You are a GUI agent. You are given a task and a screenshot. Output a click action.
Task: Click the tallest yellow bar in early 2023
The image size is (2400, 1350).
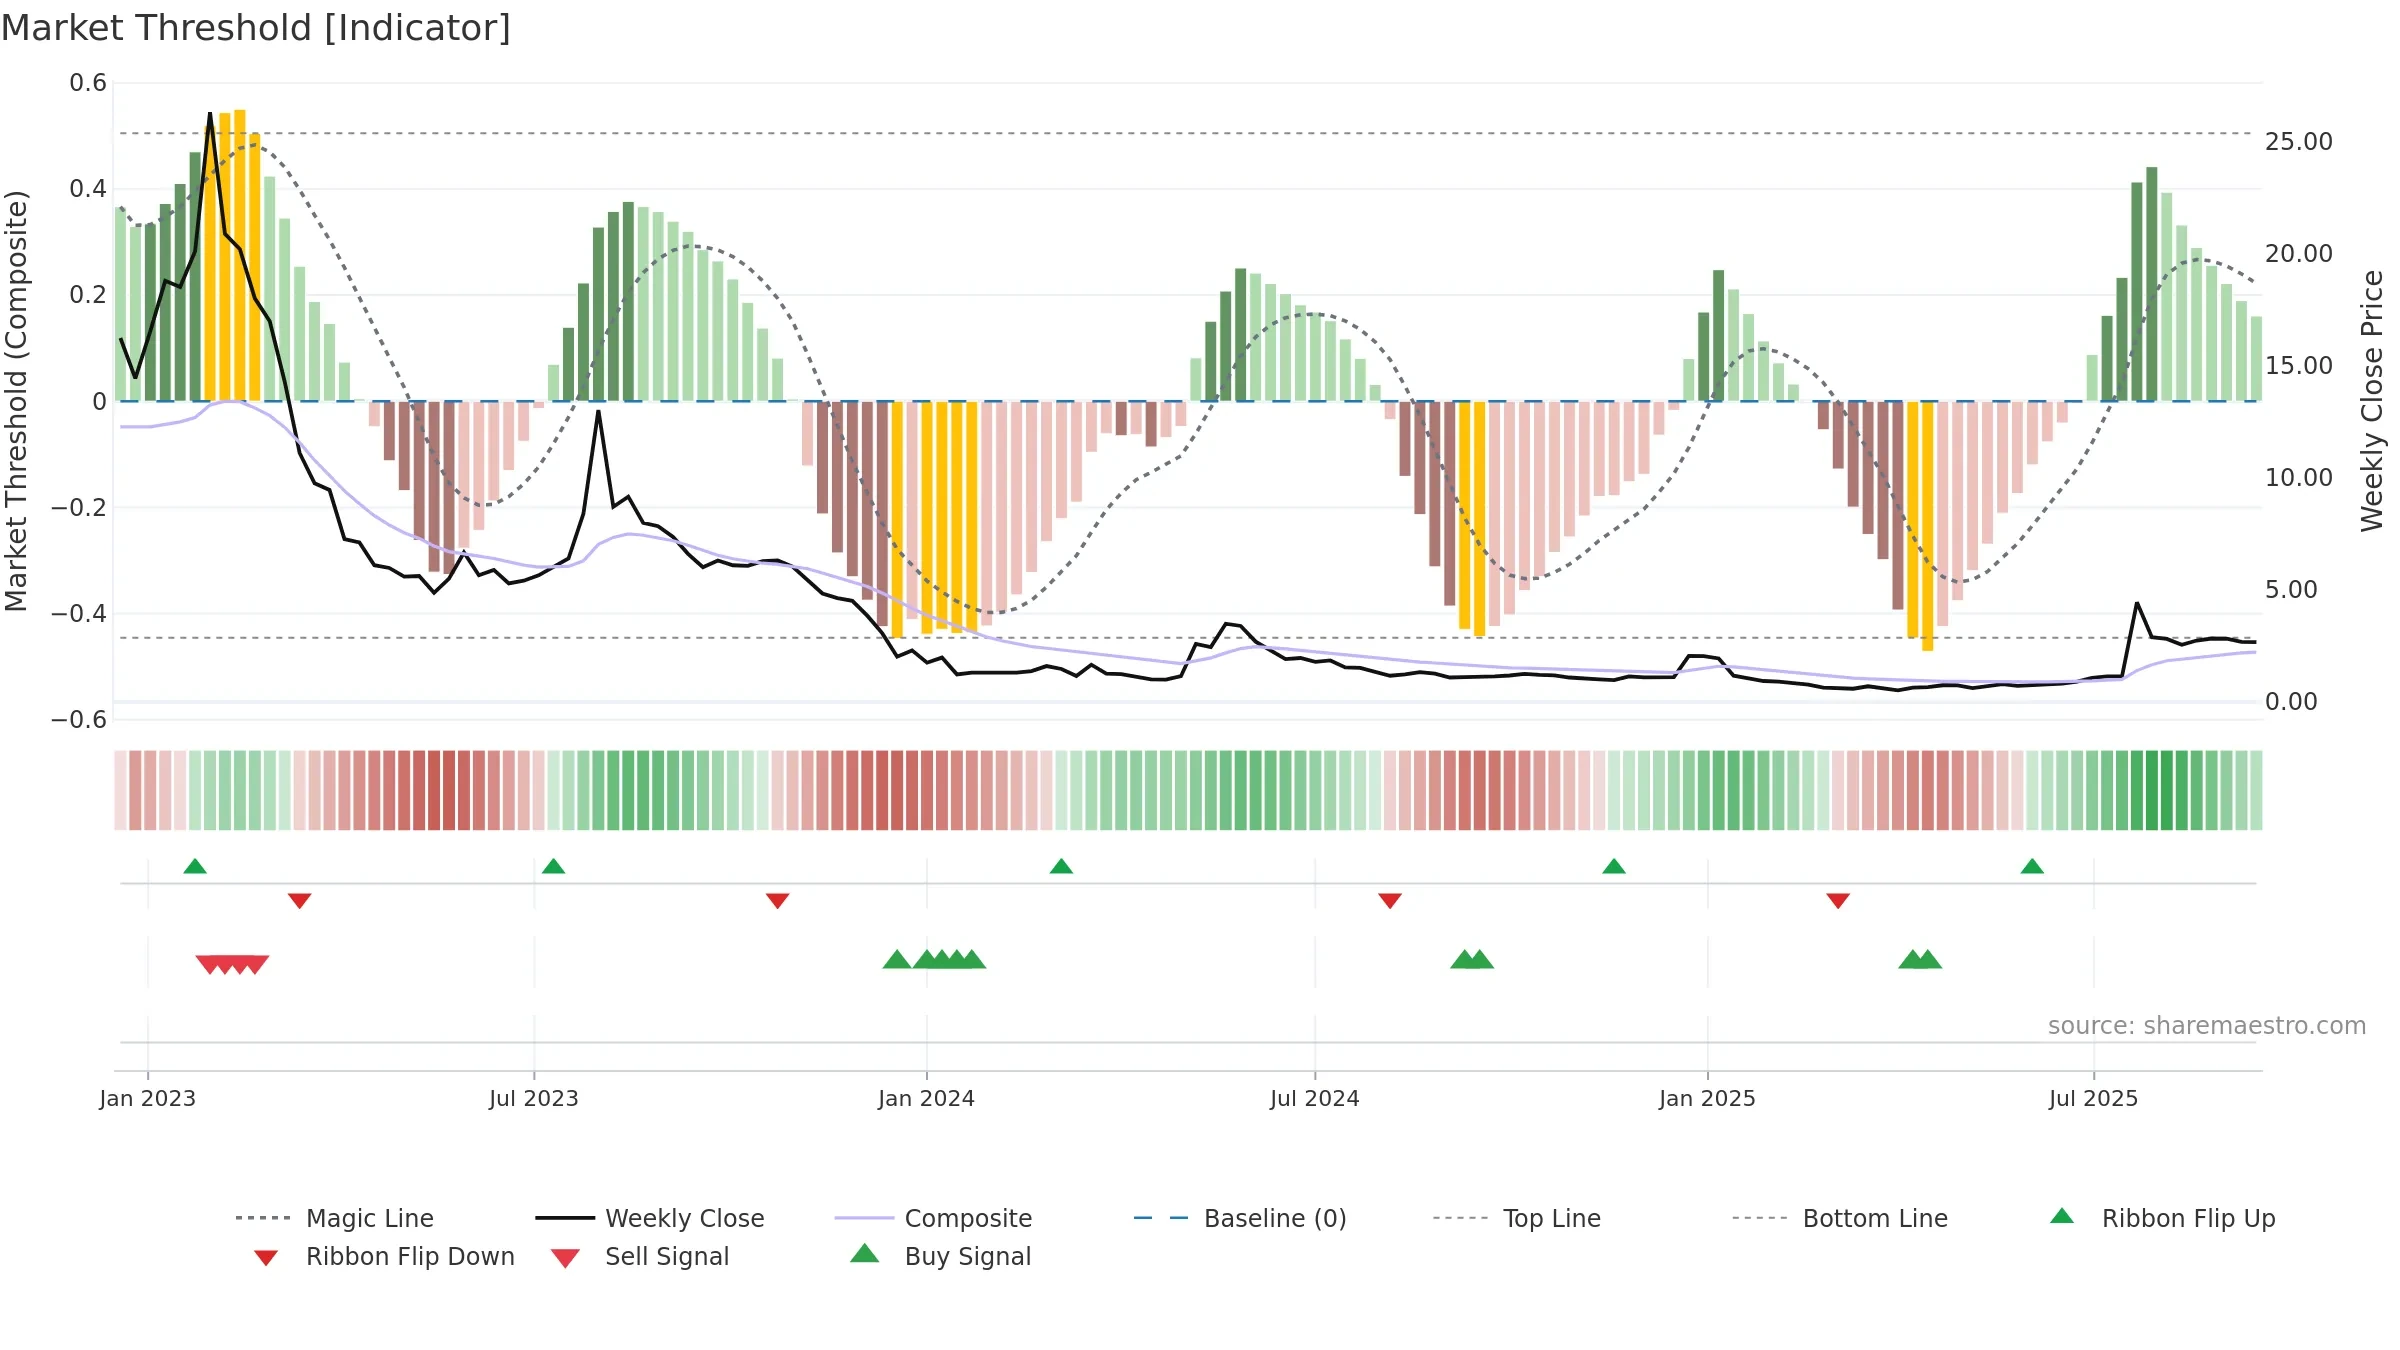[x=240, y=255]
